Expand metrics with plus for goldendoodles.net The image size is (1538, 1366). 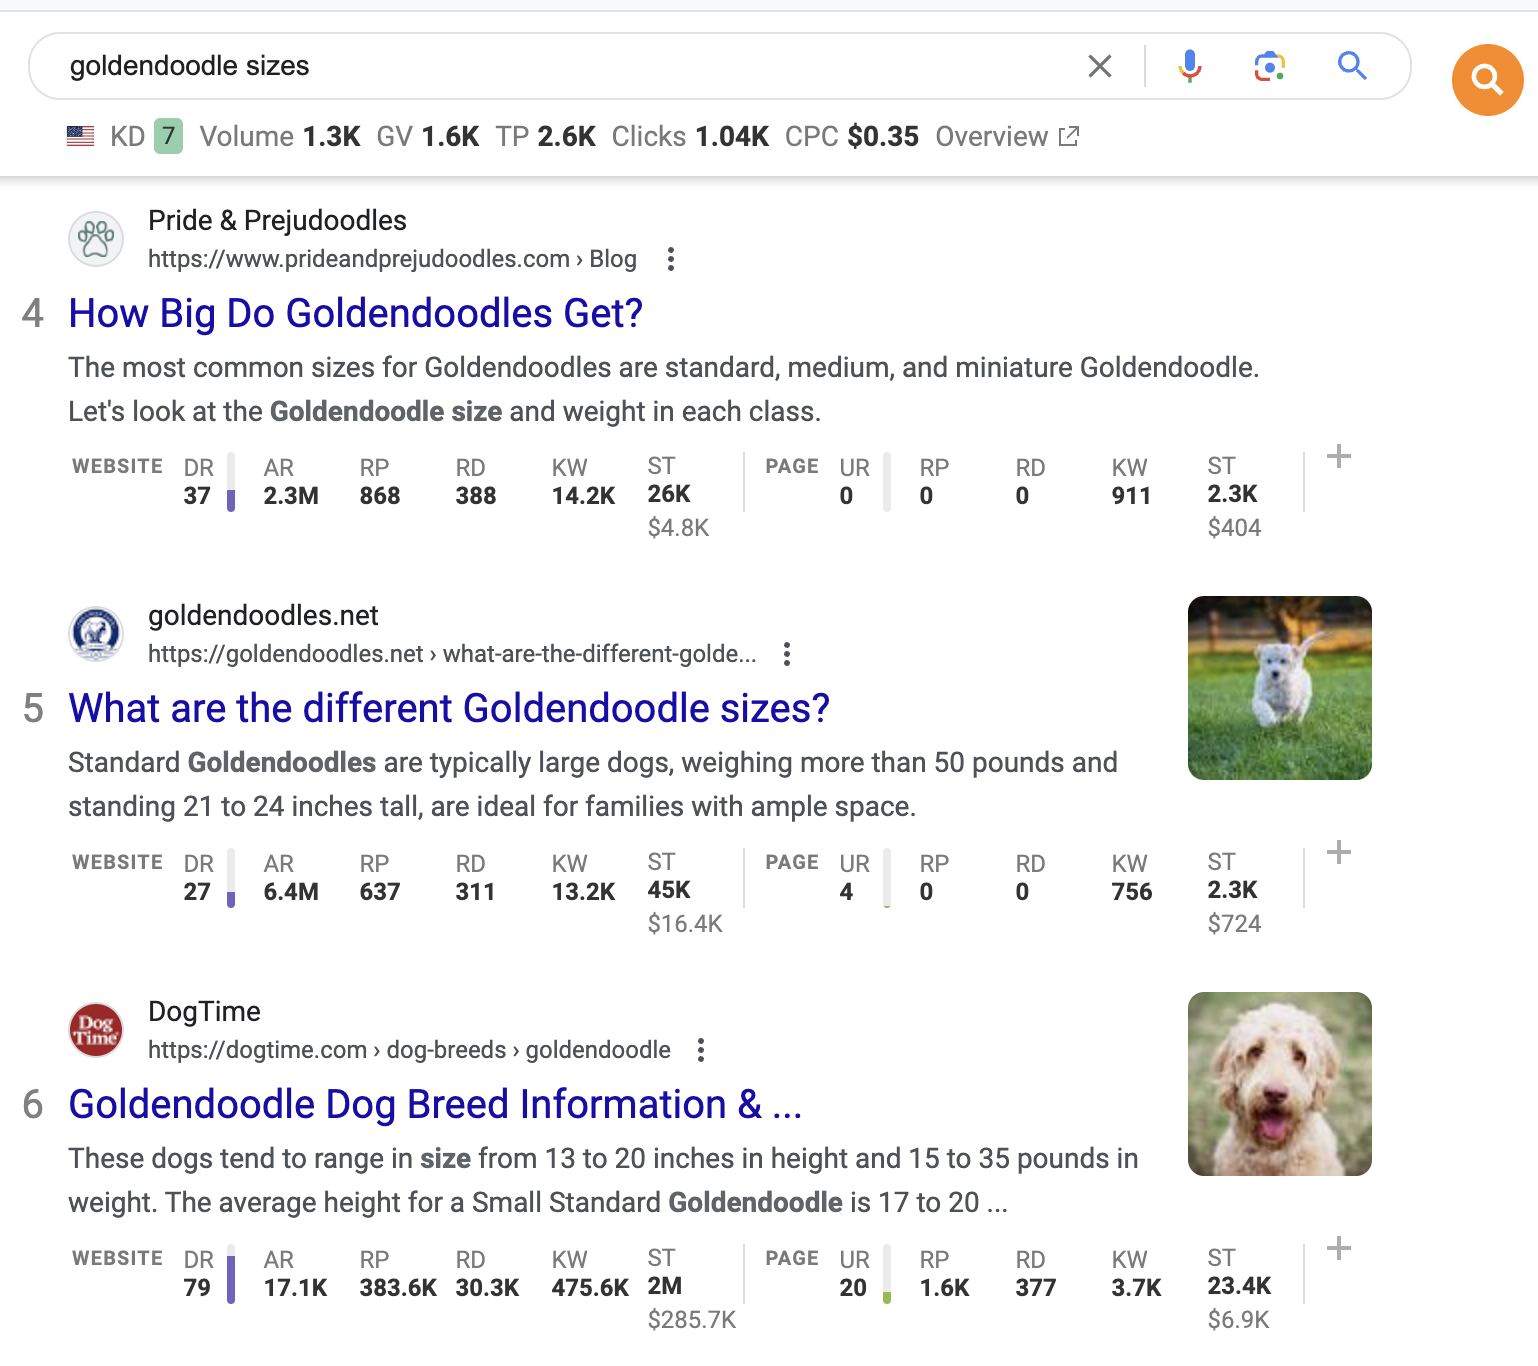click(1339, 853)
